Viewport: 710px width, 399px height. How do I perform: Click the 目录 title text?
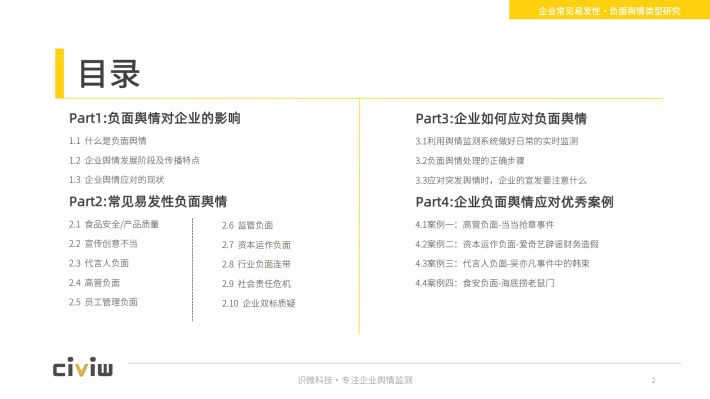coord(109,74)
